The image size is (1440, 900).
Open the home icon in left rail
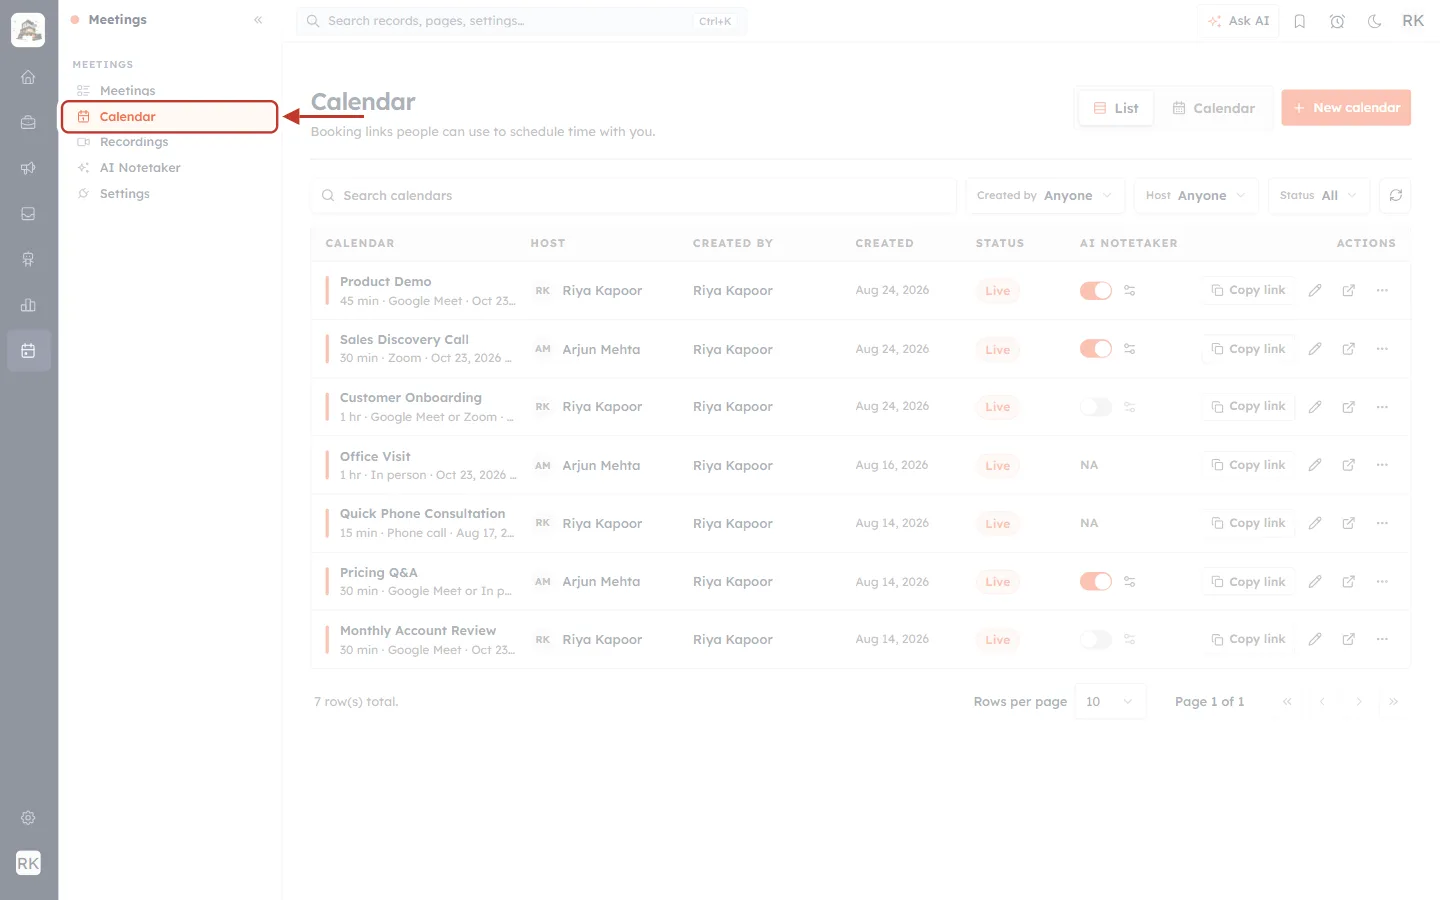[28, 77]
